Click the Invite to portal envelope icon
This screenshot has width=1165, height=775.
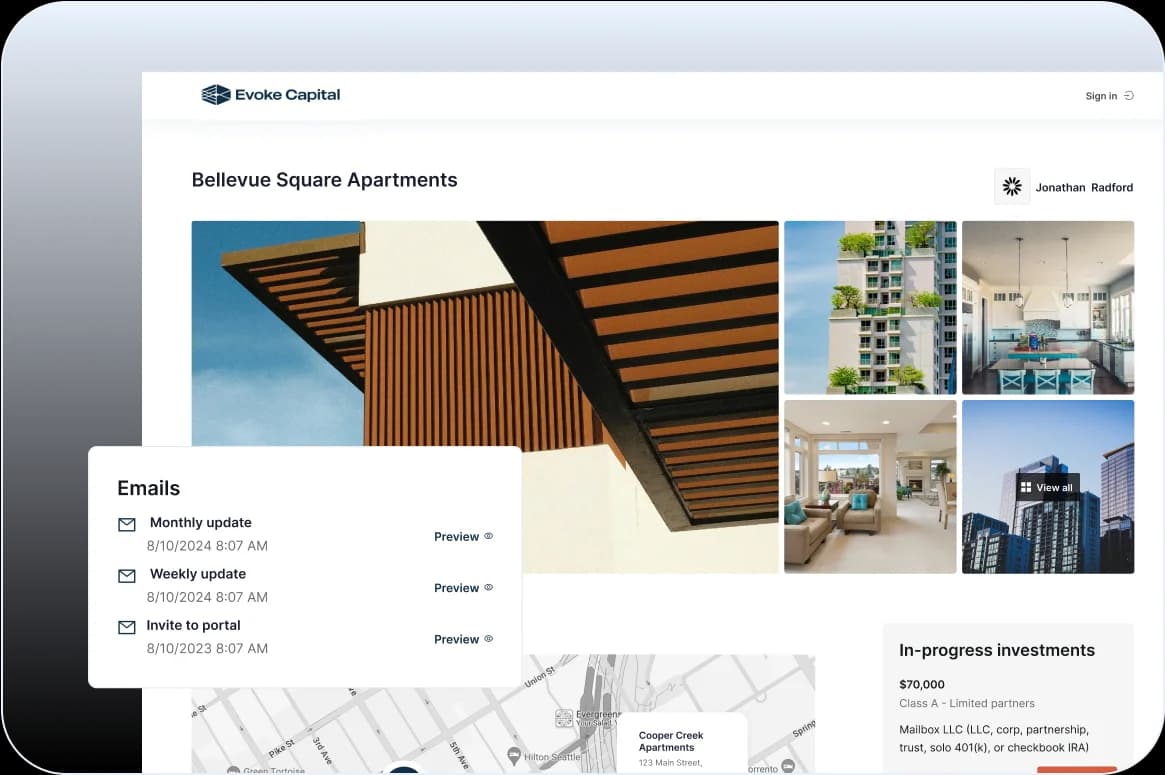coord(127,627)
